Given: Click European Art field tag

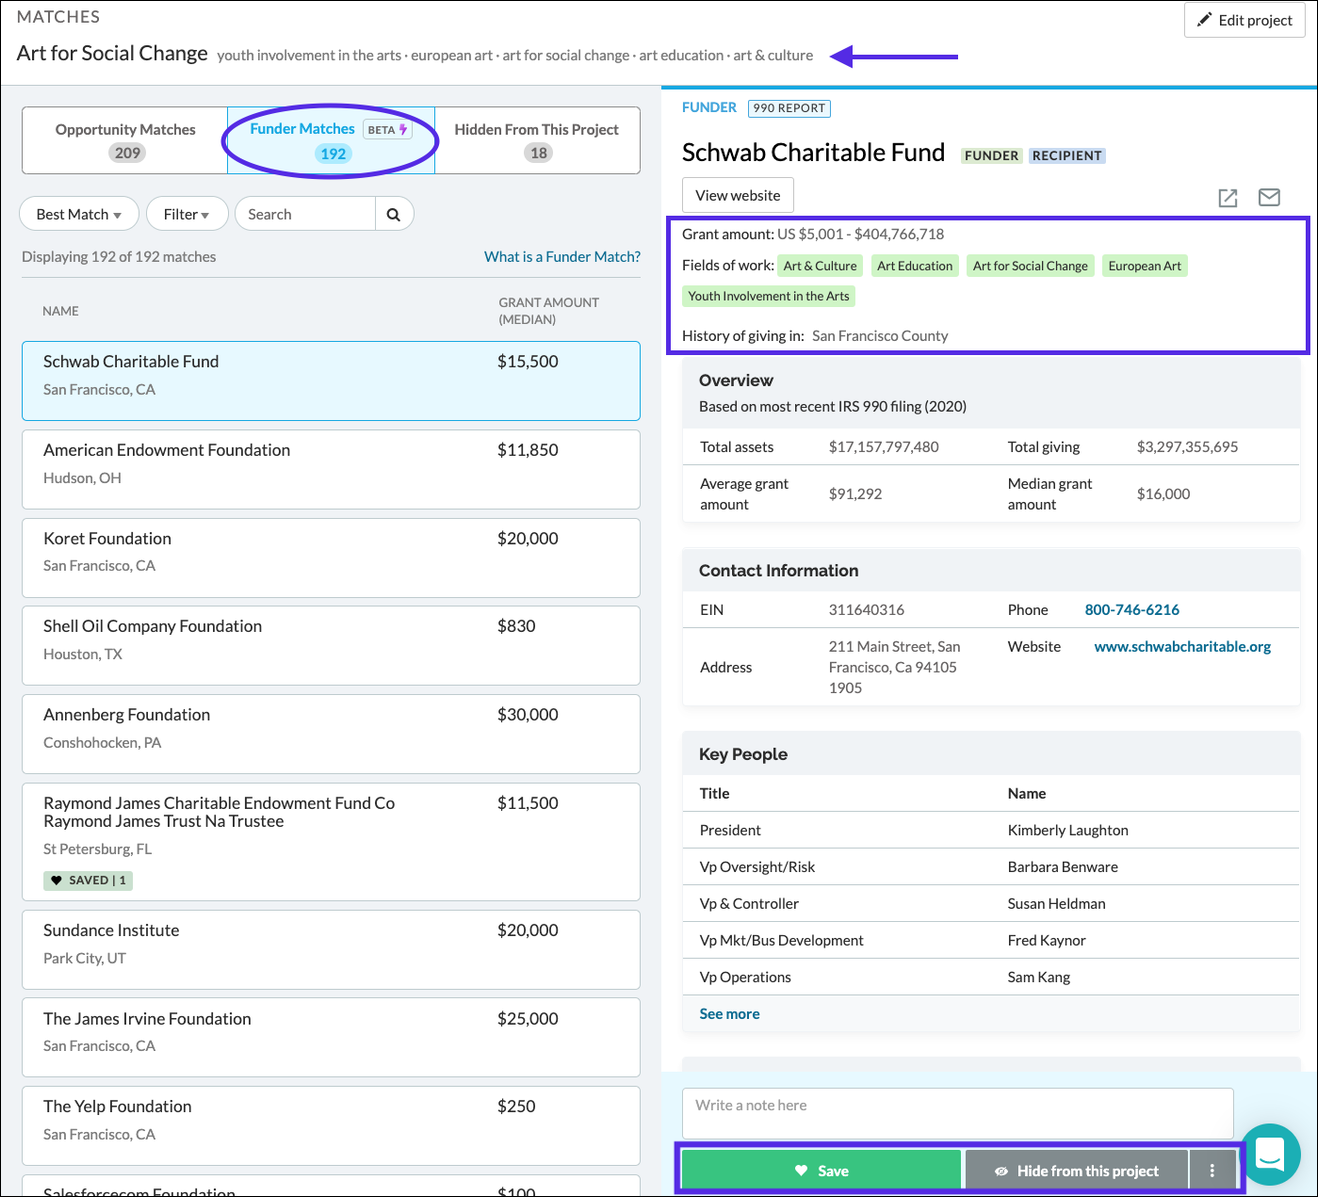Looking at the screenshot, I should (x=1145, y=266).
